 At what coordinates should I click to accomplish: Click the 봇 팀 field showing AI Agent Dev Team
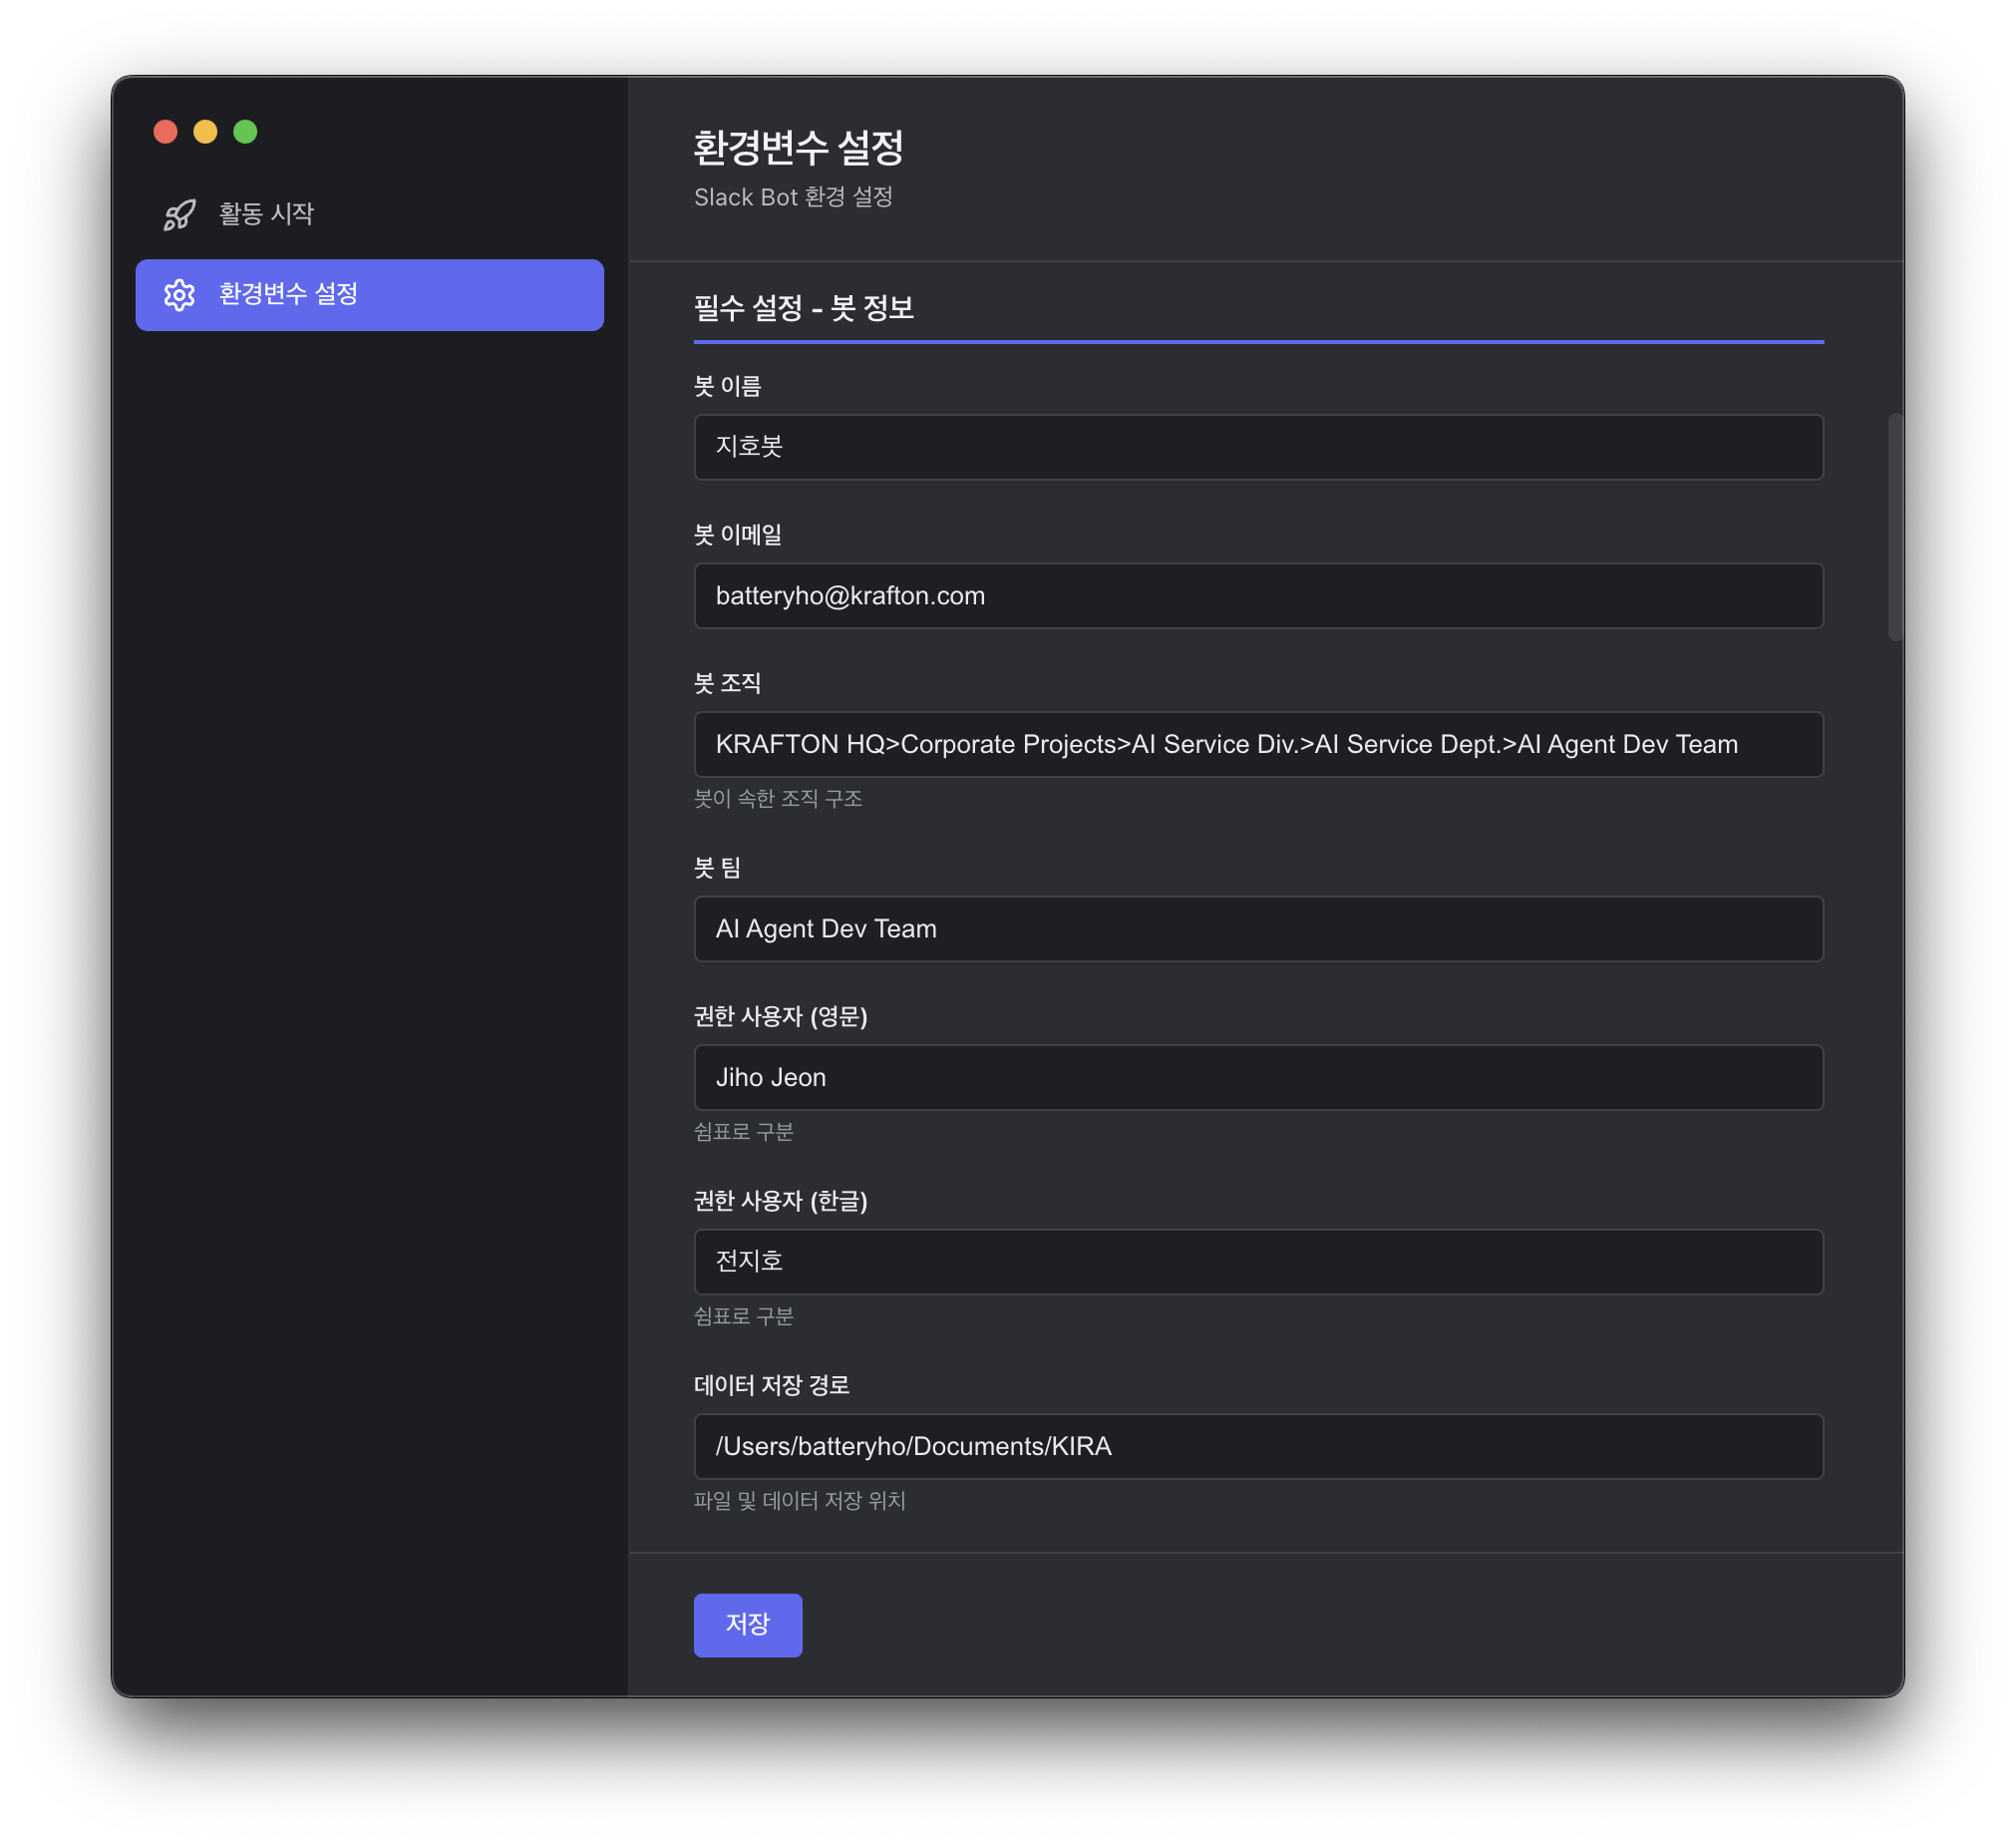point(1259,929)
